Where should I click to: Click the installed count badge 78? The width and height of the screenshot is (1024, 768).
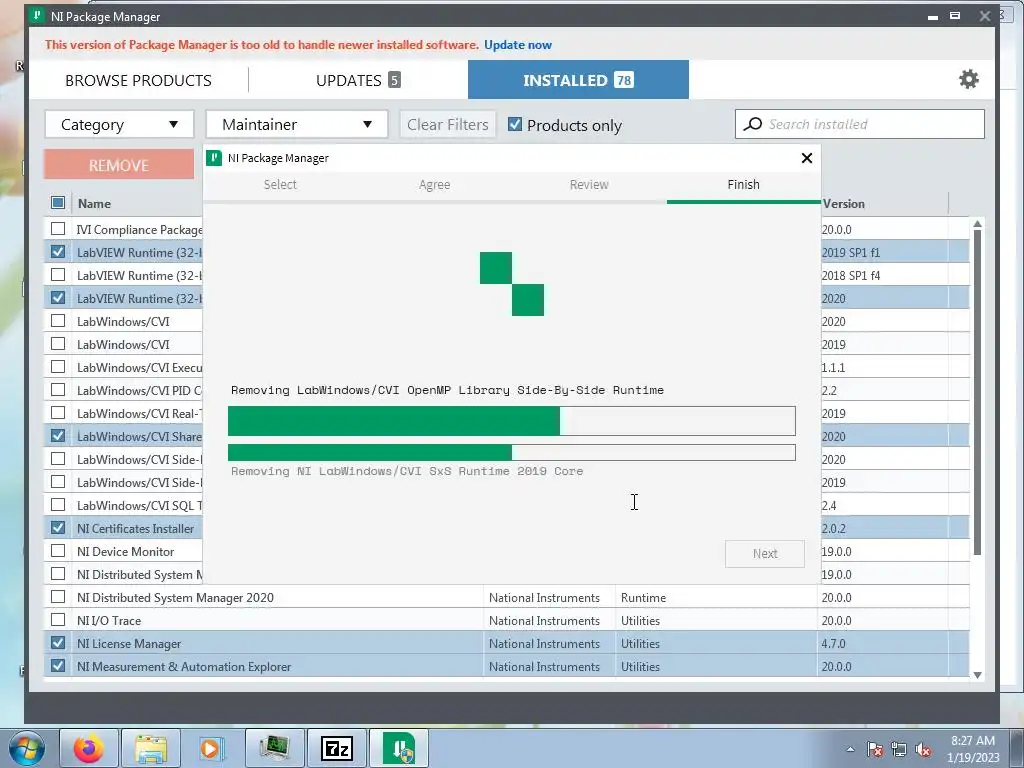click(x=624, y=80)
